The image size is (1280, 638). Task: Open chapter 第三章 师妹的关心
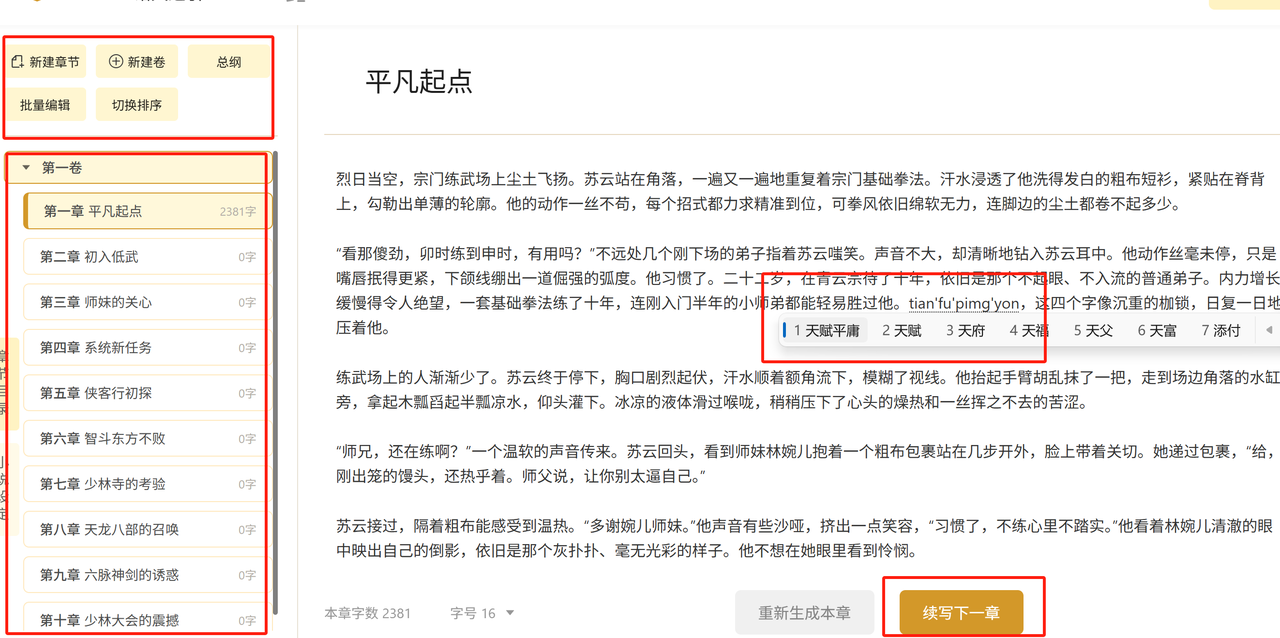[147, 302]
